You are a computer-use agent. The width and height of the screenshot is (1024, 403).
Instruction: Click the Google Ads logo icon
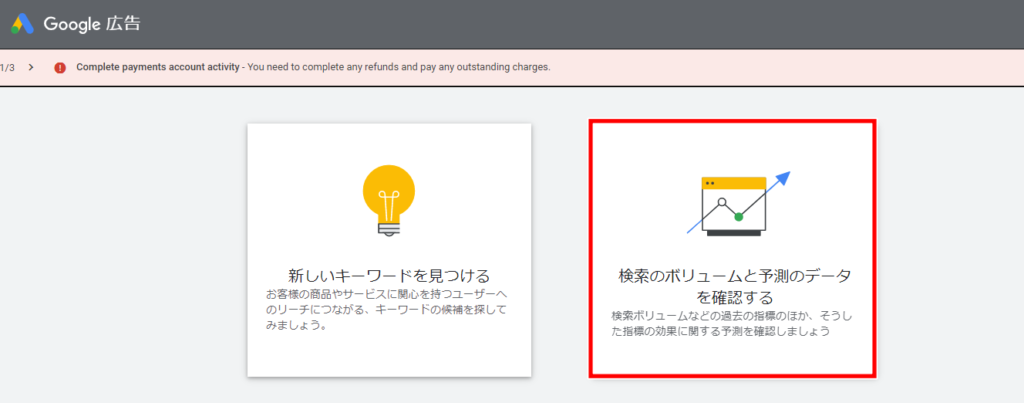pos(22,24)
